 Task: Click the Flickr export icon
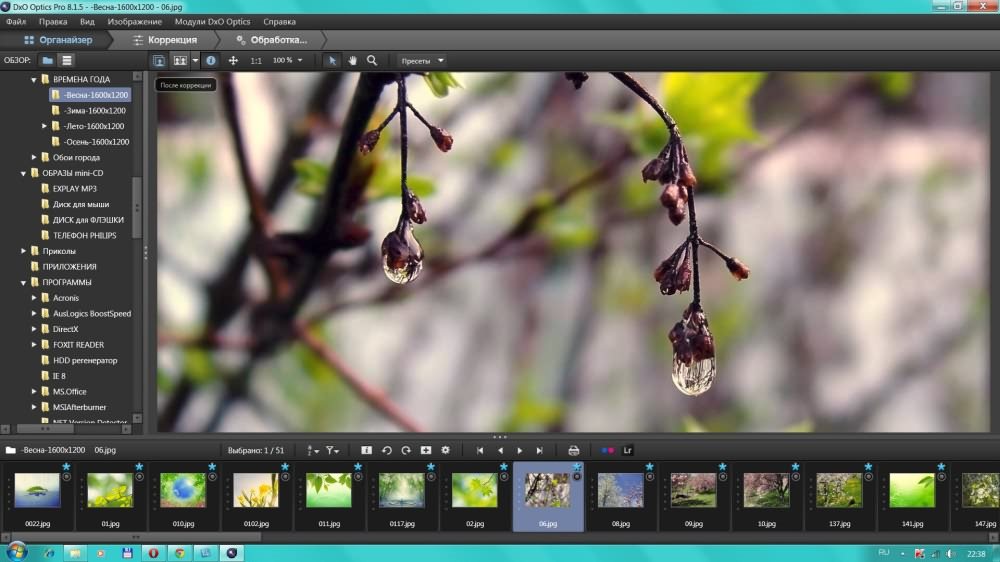click(607, 450)
